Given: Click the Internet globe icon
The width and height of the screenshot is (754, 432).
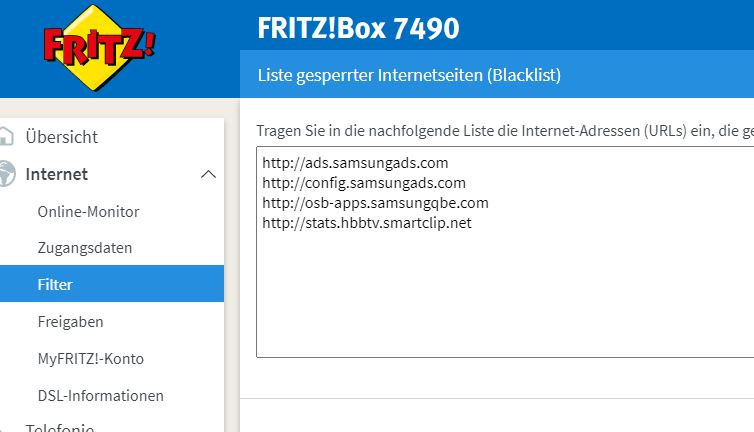Looking at the screenshot, I should click(7, 174).
